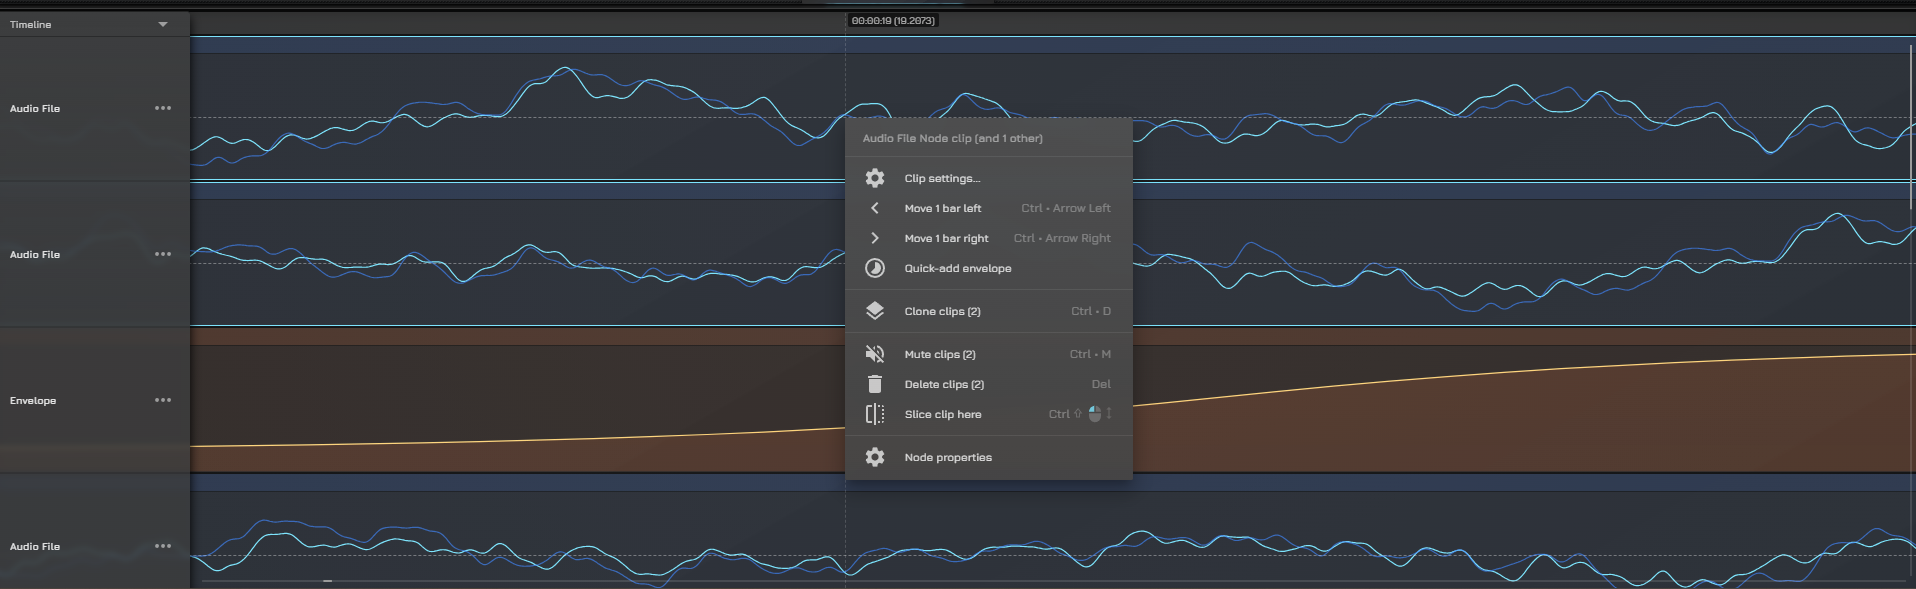The height and width of the screenshot is (589, 1916).
Task: Choose Quick-add envelope
Action: [x=989, y=268]
